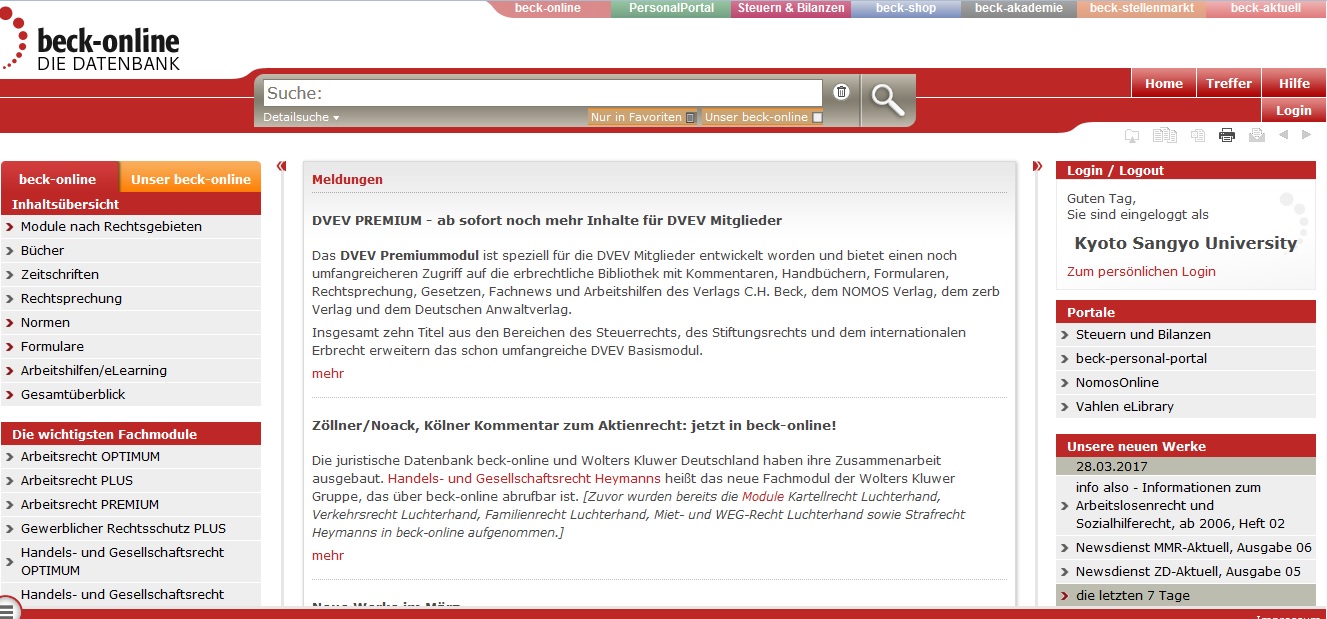
Task: Open the Normen entry
Action: 131,323
